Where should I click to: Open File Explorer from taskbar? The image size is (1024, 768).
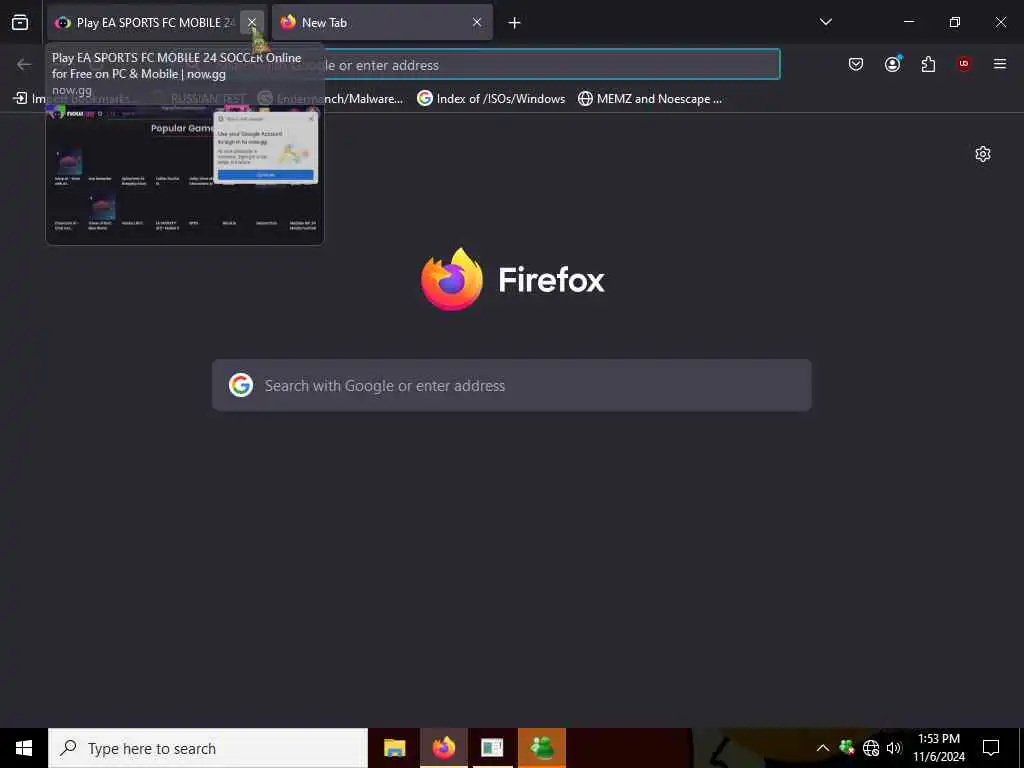pos(394,748)
